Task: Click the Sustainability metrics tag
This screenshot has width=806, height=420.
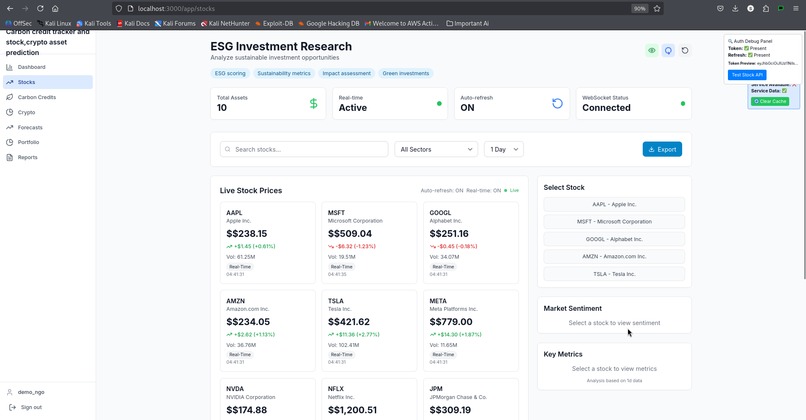Action: point(284,74)
